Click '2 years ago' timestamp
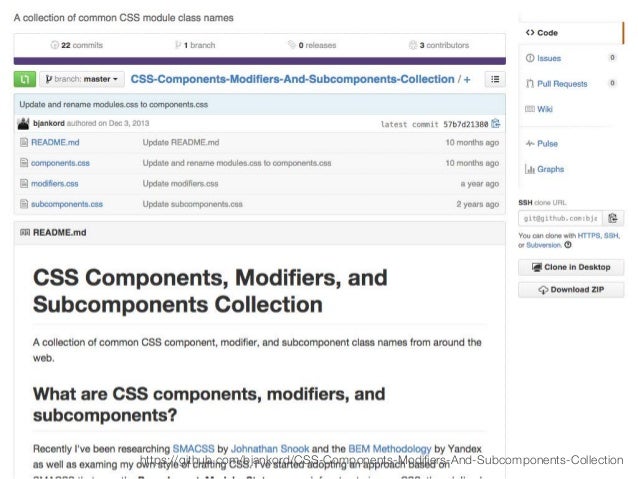Viewport: 638px width, 479px height. click(x=477, y=204)
